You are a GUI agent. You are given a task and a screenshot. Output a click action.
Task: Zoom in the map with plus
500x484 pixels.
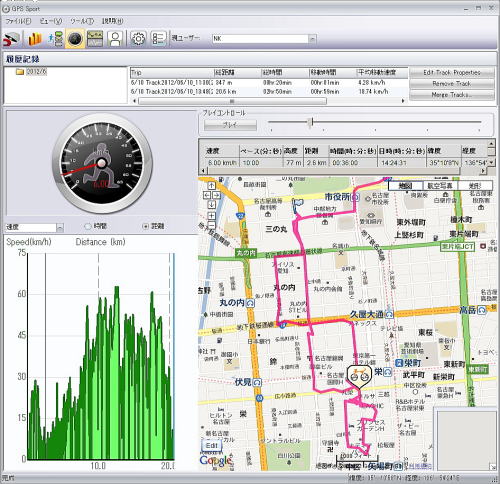[x=211, y=216]
